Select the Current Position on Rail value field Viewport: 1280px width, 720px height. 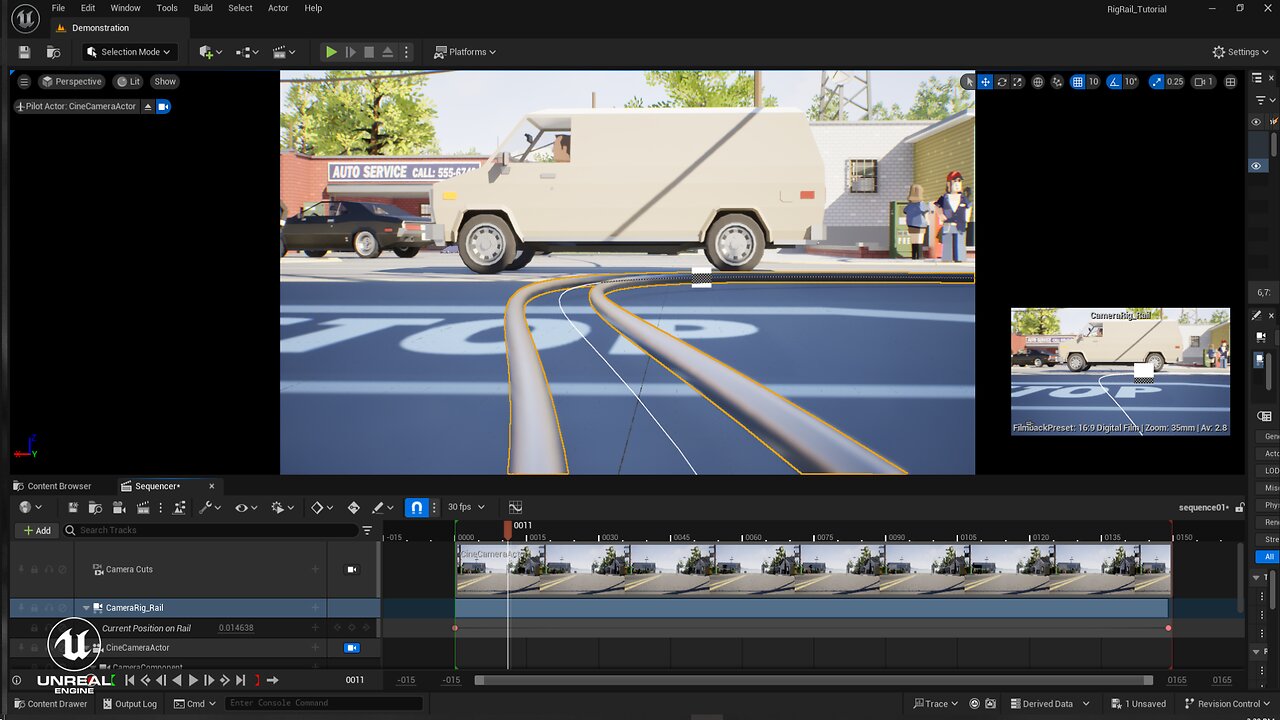(236, 628)
